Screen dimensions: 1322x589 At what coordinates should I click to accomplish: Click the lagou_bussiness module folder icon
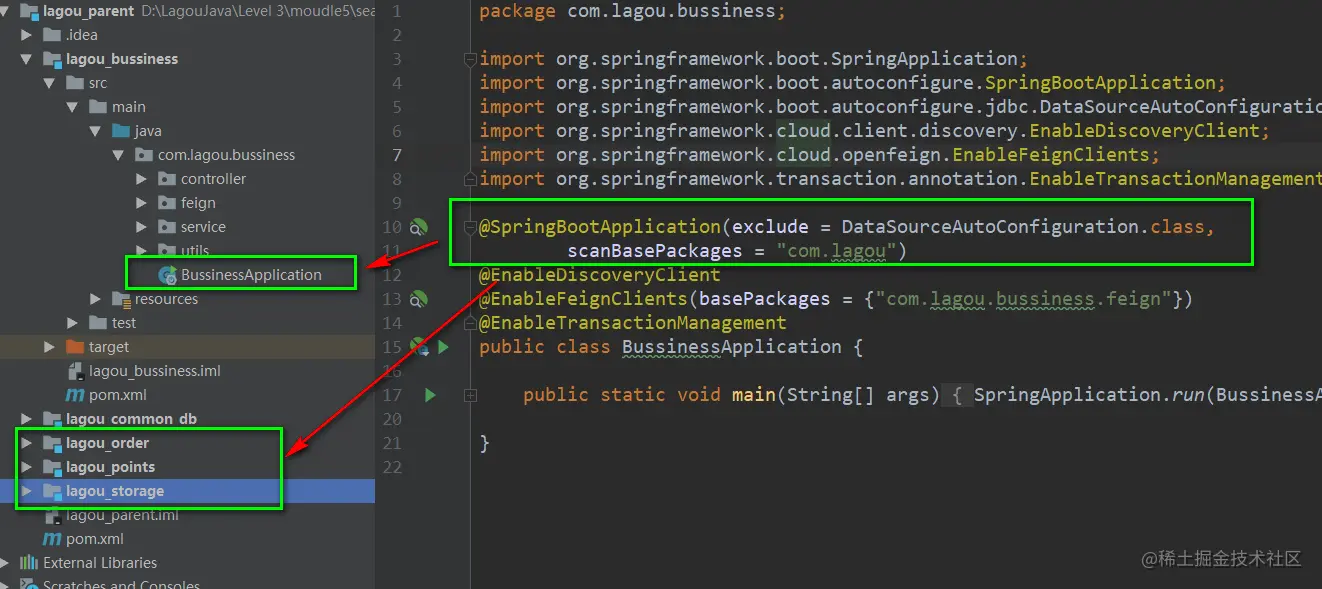pyautogui.click(x=52, y=59)
